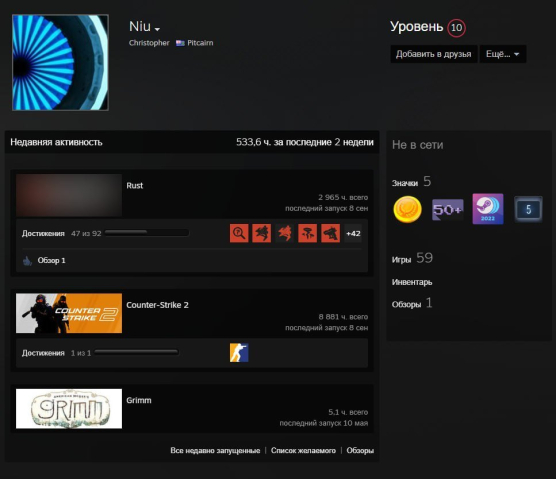
Task: Open the Обзоры link below recent games
Action: (x=360, y=450)
